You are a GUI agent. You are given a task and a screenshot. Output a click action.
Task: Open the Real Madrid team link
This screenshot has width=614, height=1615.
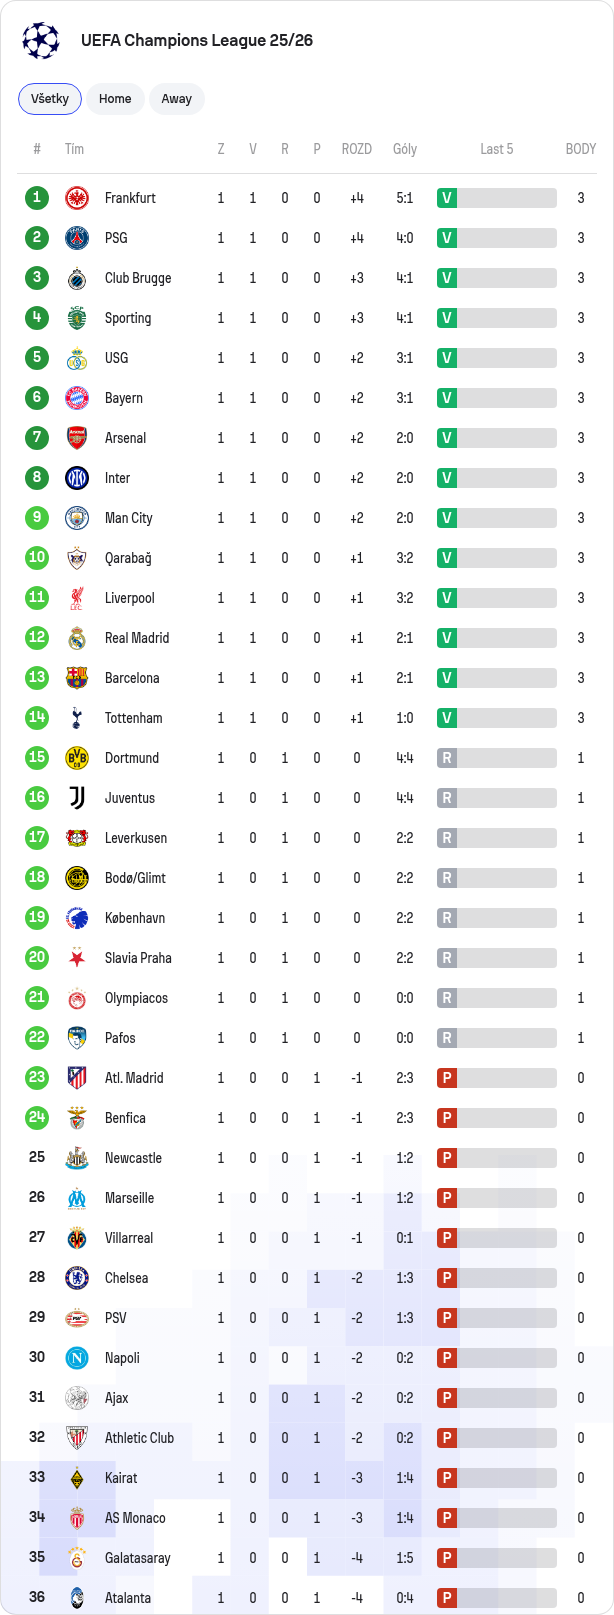pos(137,638)
